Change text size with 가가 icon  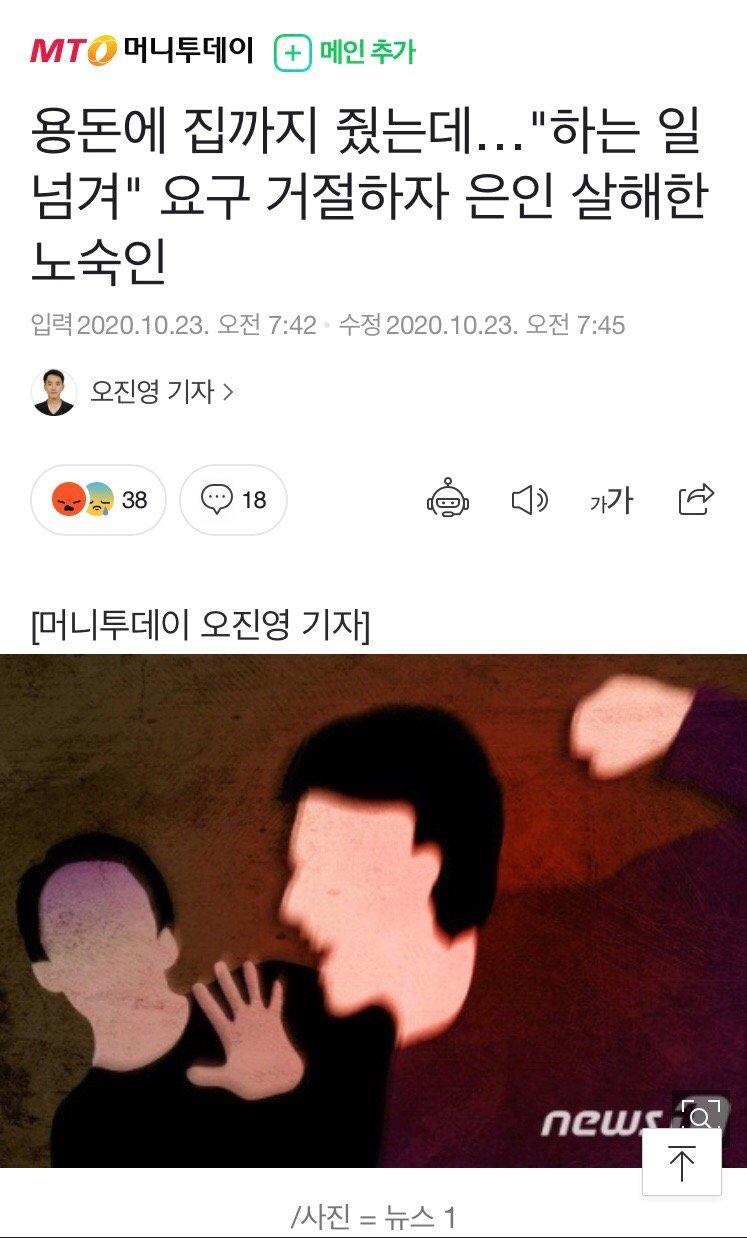(611, 500)
